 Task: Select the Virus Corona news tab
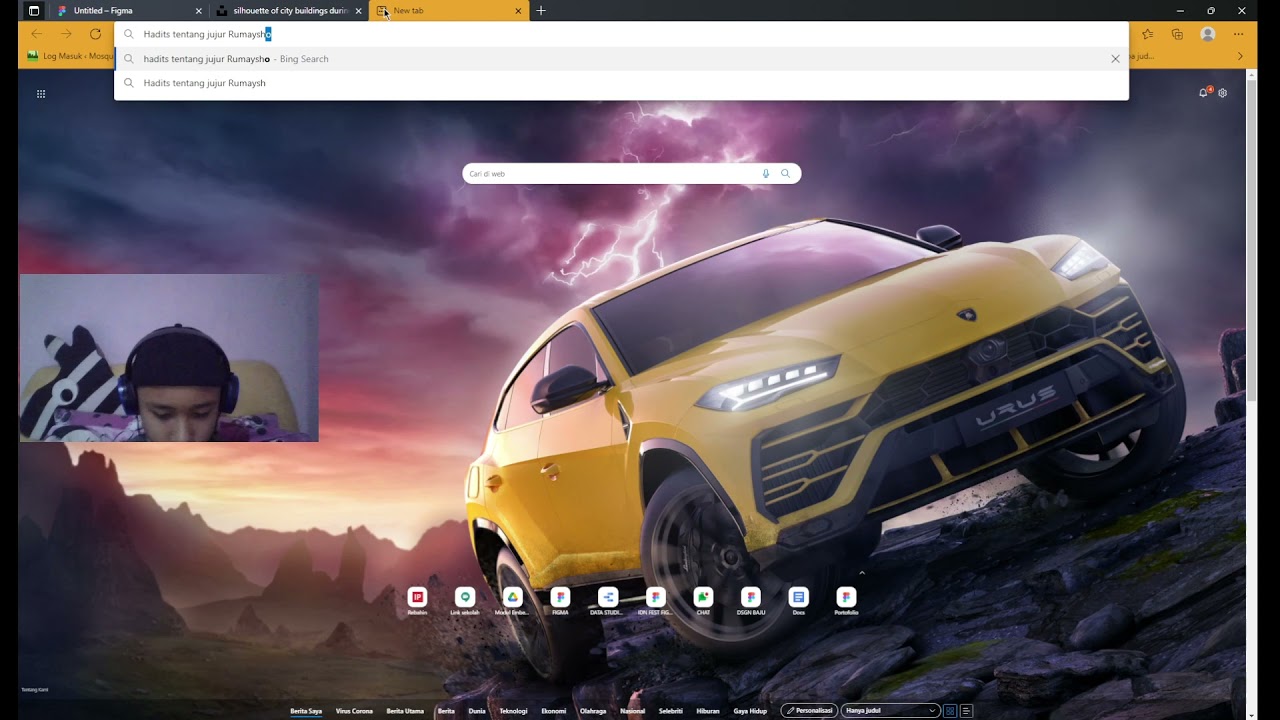[x=354, y=711]
